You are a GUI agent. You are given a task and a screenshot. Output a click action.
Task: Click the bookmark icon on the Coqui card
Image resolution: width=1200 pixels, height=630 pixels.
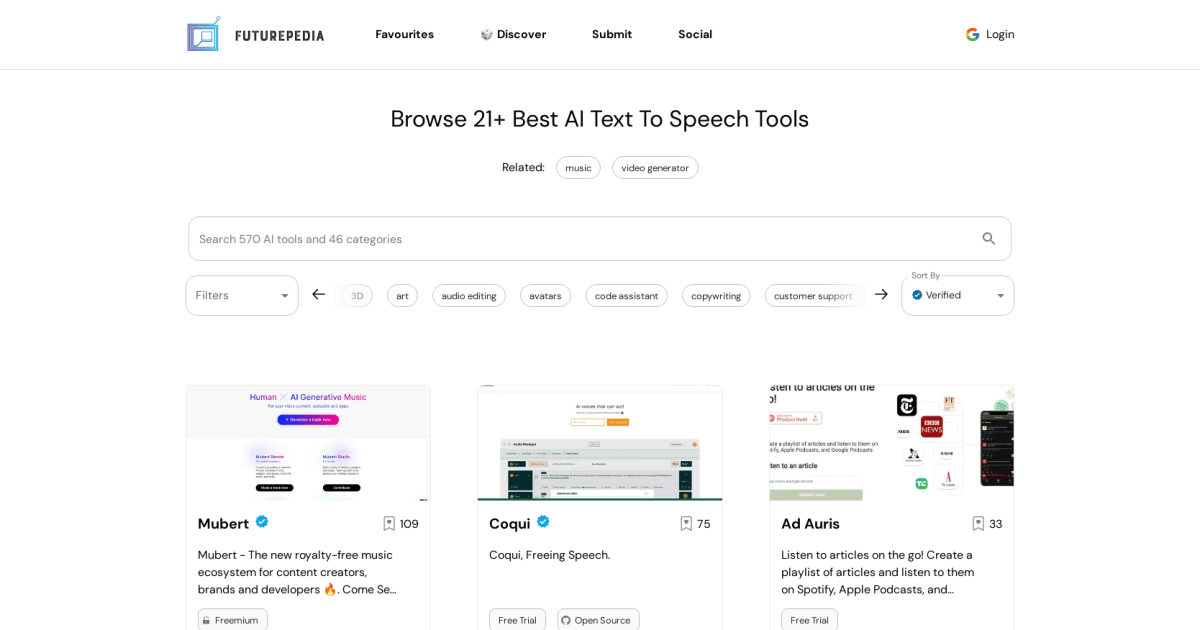pyautogui.click(x=685, y=523)
